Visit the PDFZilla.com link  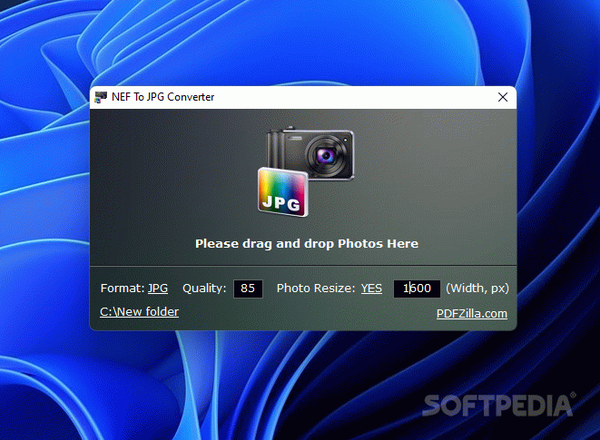pos(472,314)
